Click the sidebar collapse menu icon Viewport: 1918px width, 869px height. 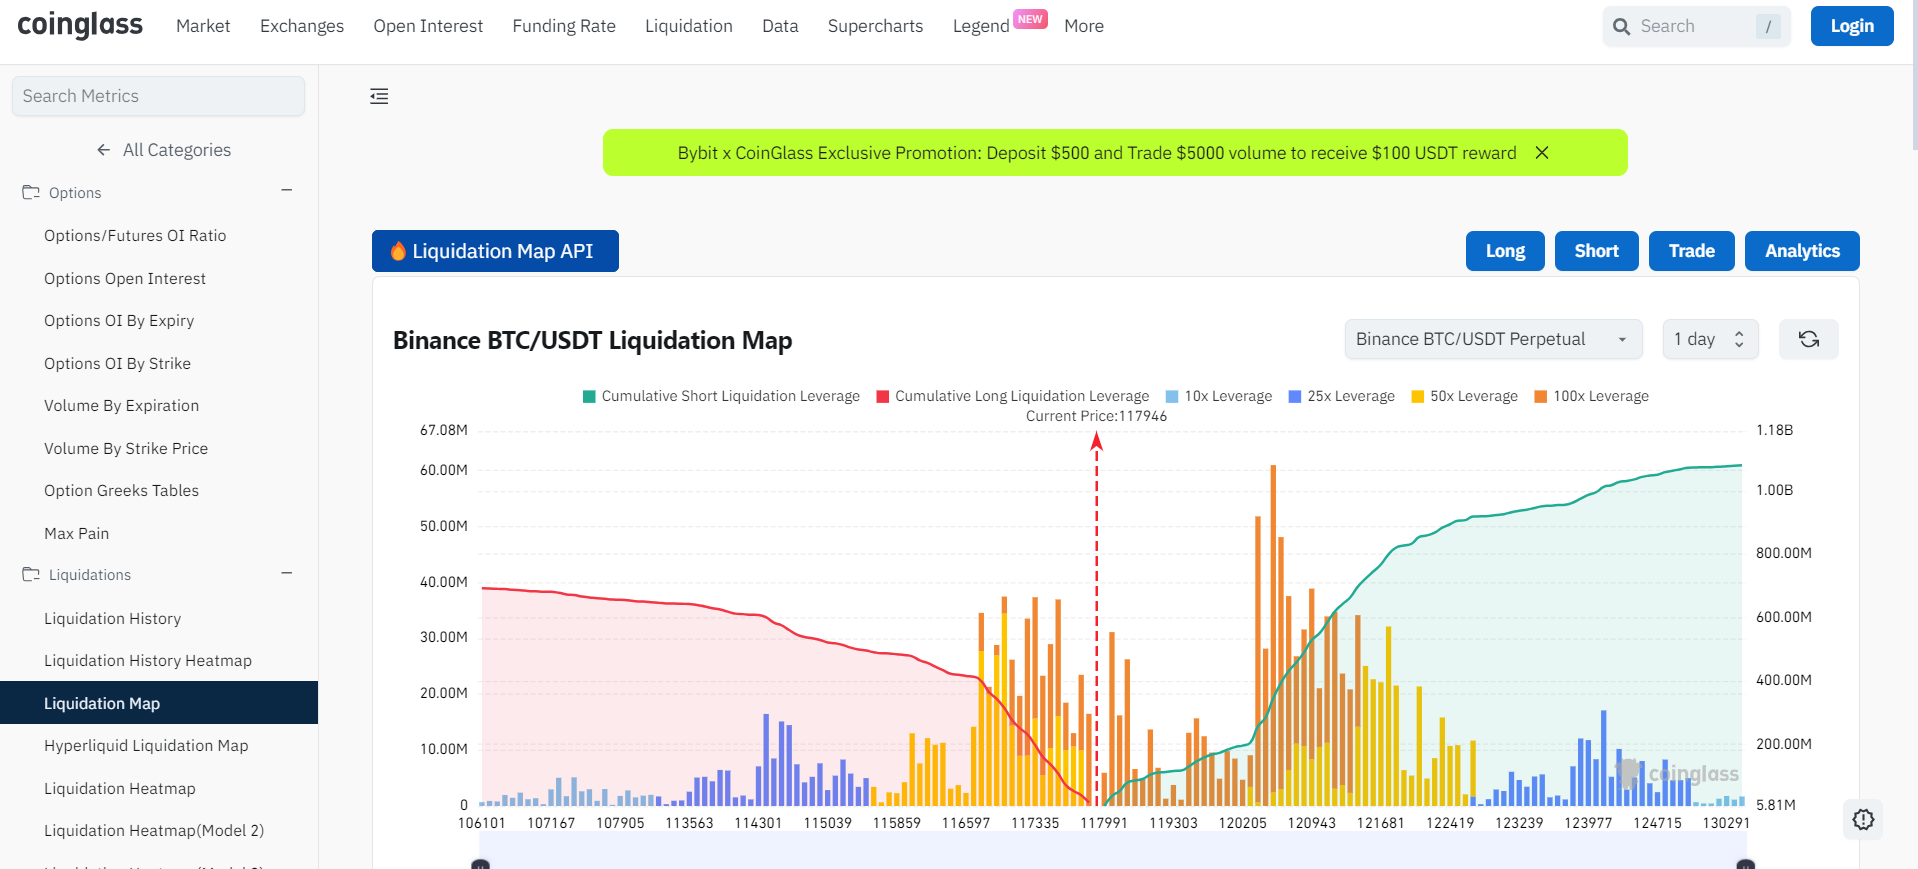tap(379, 96)
